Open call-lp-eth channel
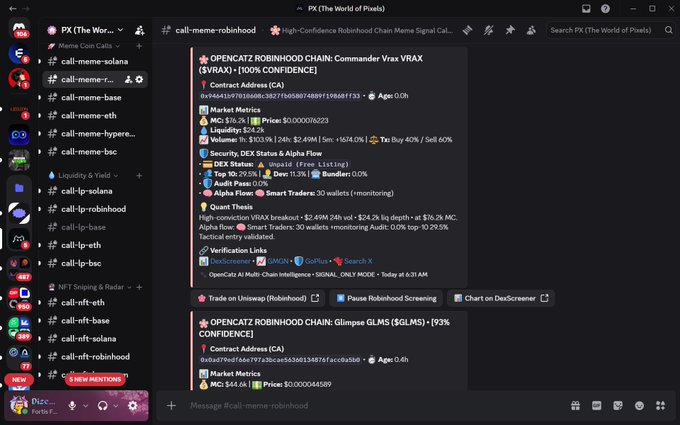Screen dimensions: 680x425 click(x=95, y=245)
